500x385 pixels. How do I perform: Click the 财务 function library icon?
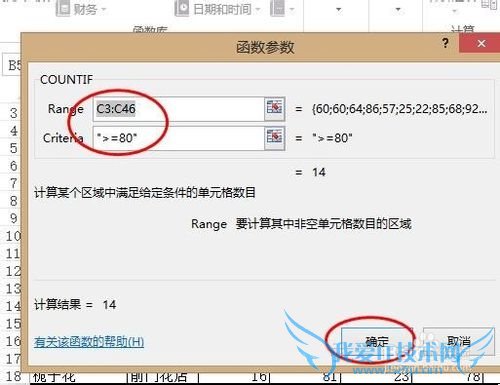click(x=63, y=9)
